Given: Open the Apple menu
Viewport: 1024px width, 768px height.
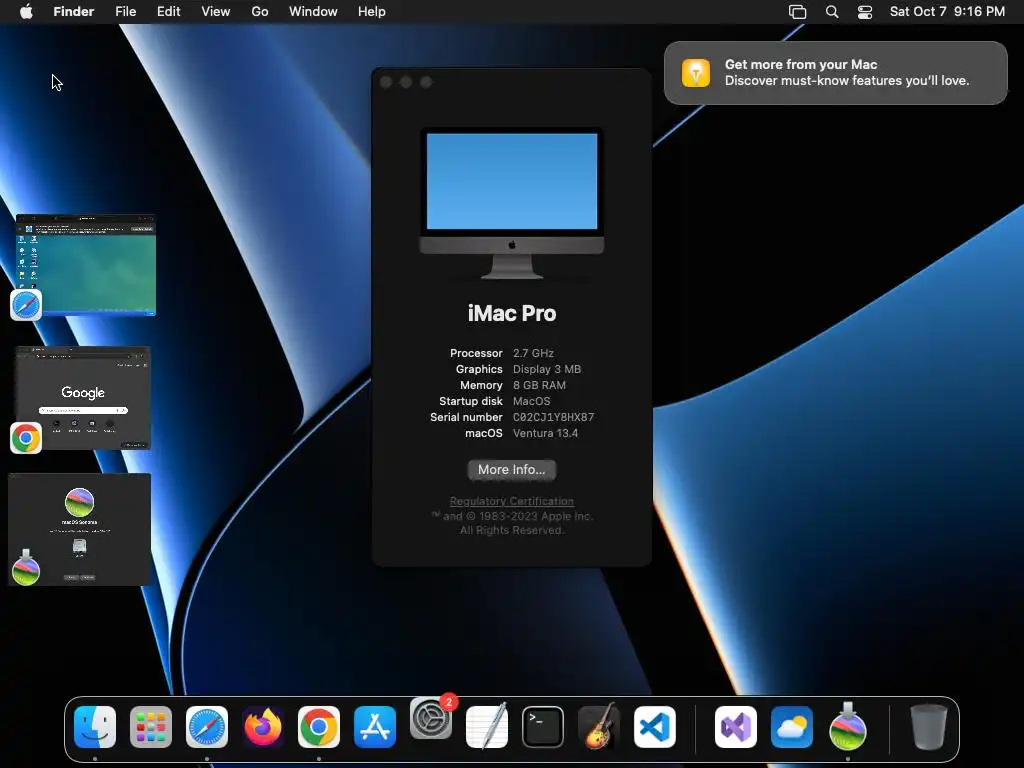Looking at the screenshot, I should (26, 11).
